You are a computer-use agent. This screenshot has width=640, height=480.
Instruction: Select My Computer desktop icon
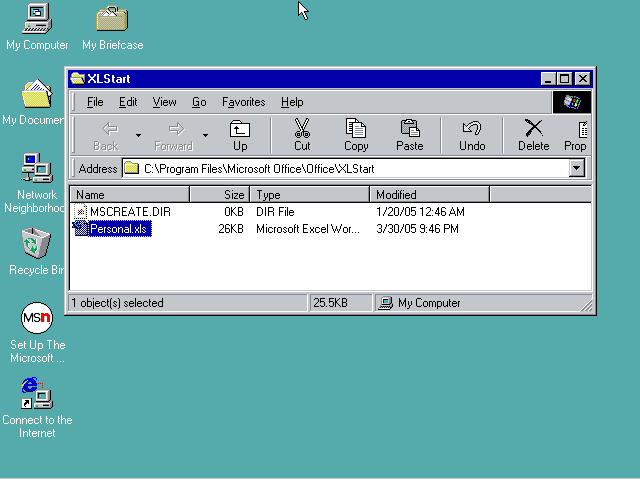[37, 27]
